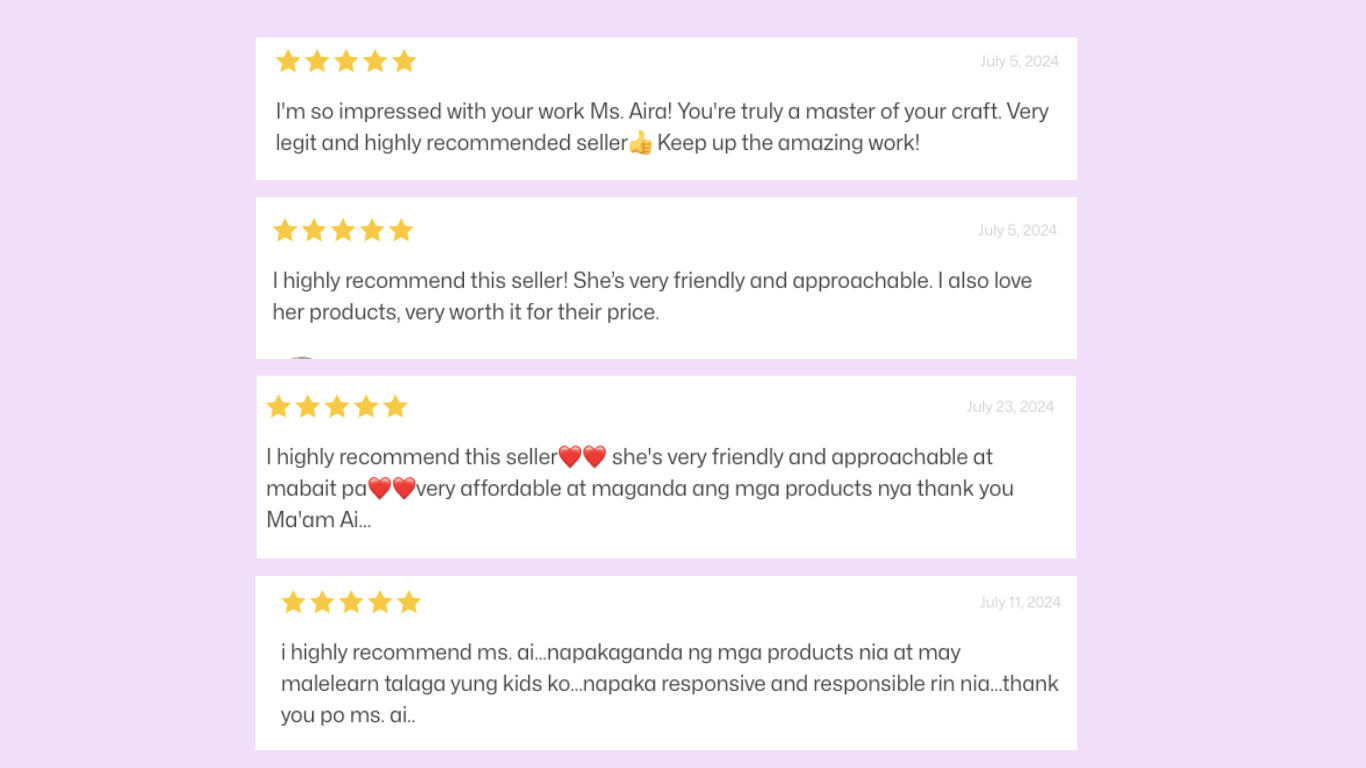The width and height of the screenshot is (1366, 768).
Task: Click July 5 date on 'worth it for their price' review
Action: [x=1017, y=231]
